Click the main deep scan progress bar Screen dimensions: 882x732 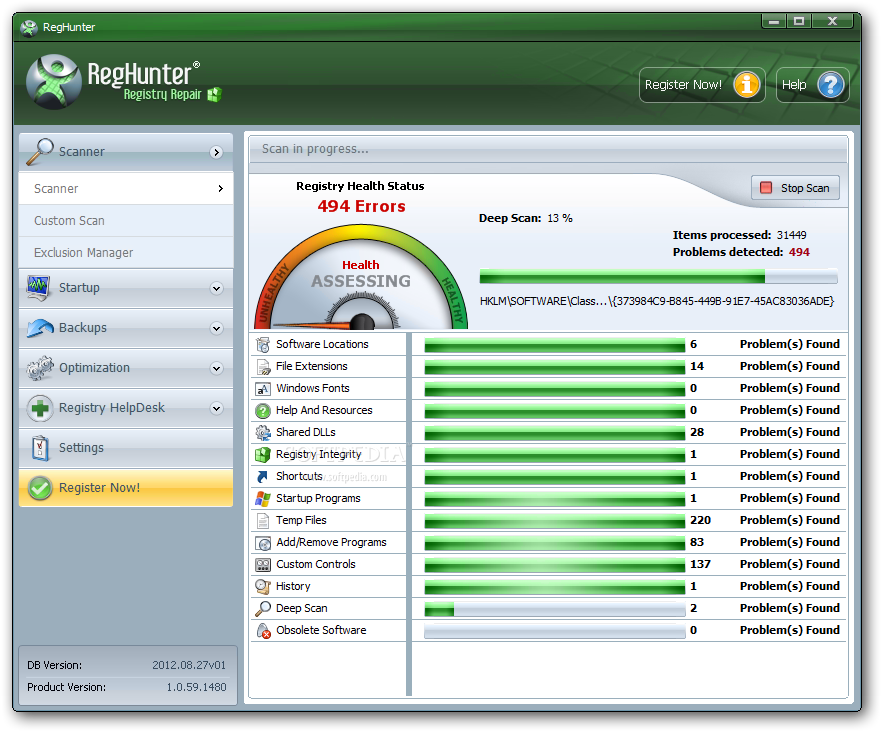pos(658,276)
